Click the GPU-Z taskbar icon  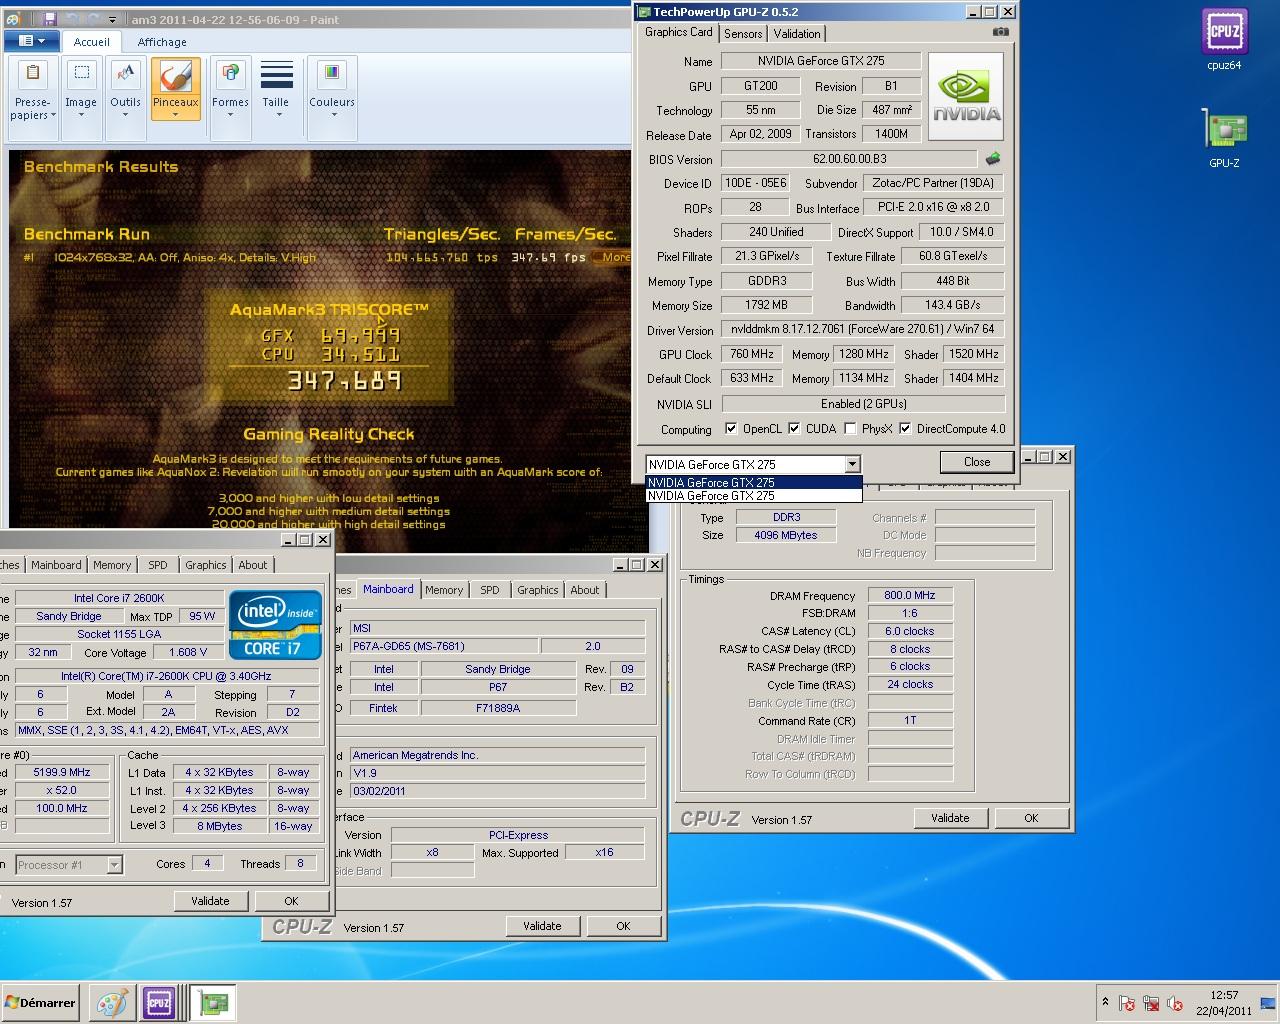[x=212, y=1003]
